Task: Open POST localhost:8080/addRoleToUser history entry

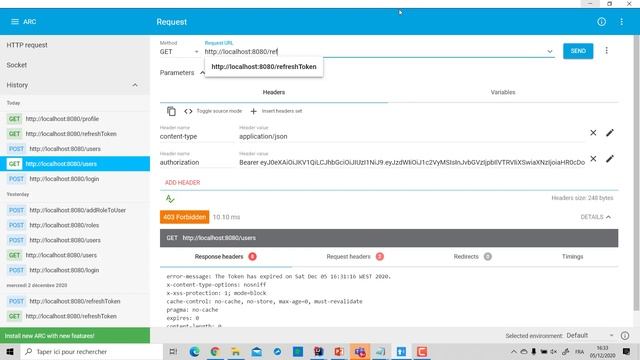Action: tap(75, 210)
